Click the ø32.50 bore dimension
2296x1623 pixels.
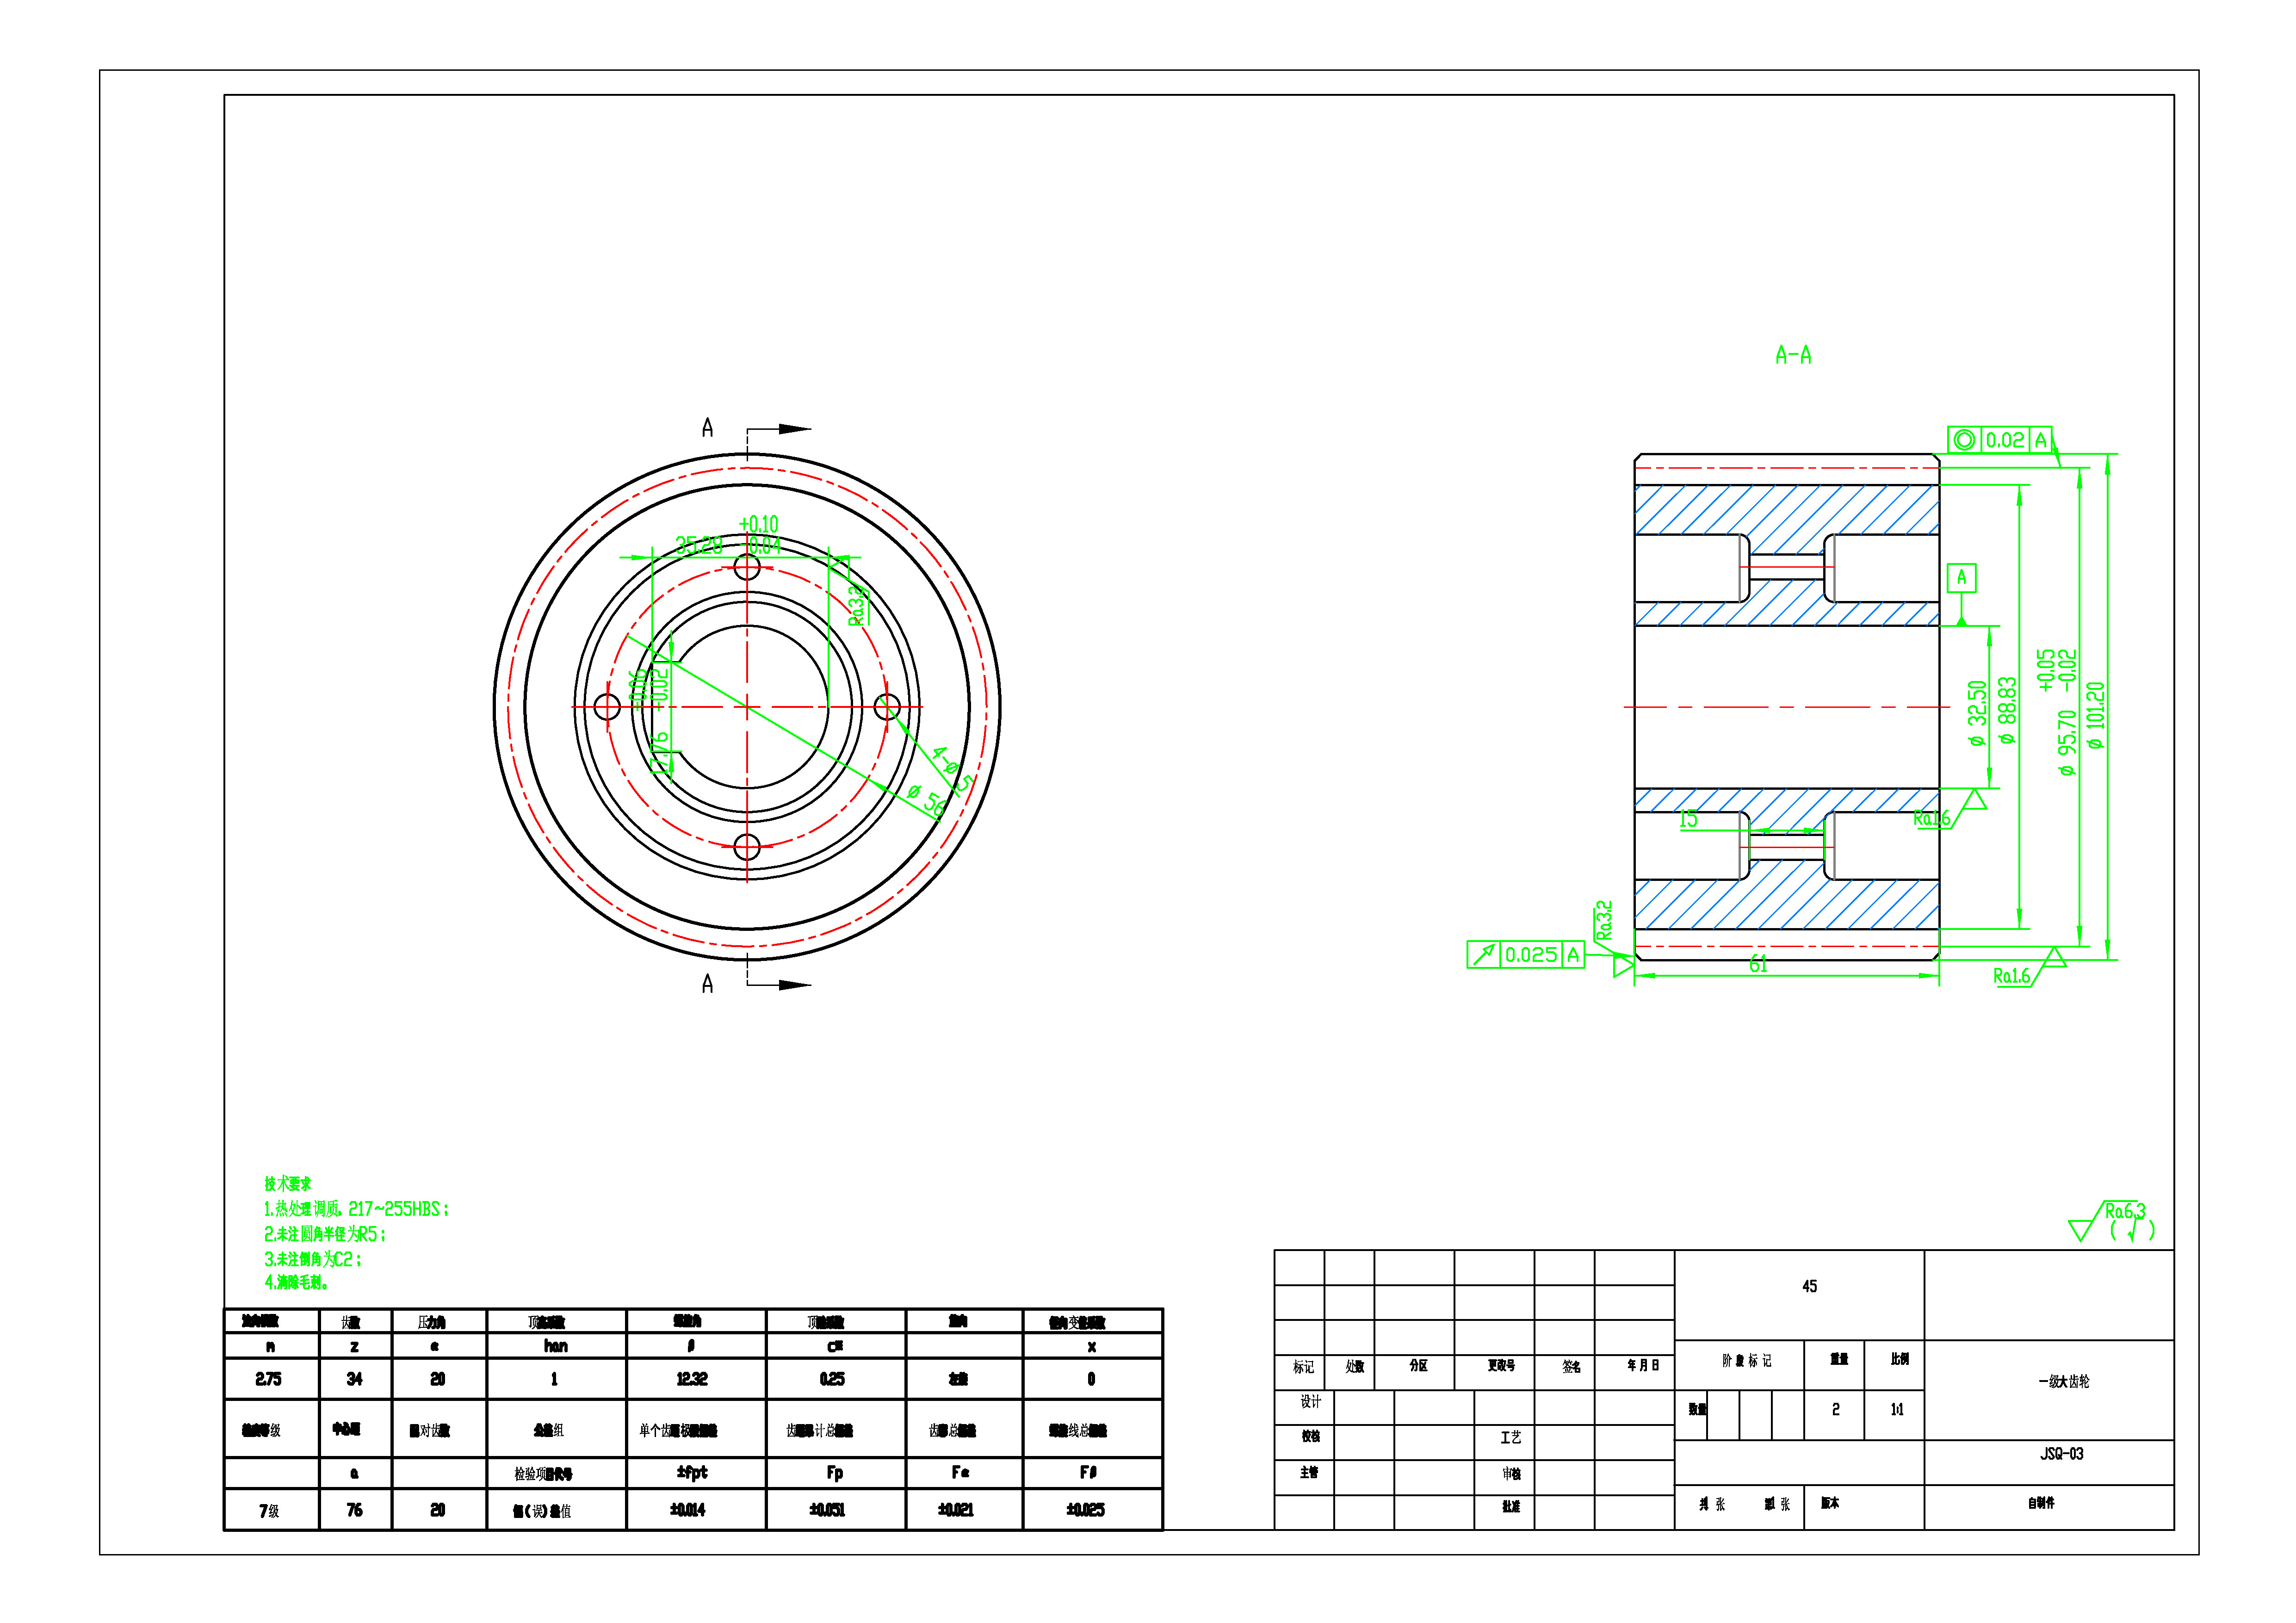tap(1976, 713)
